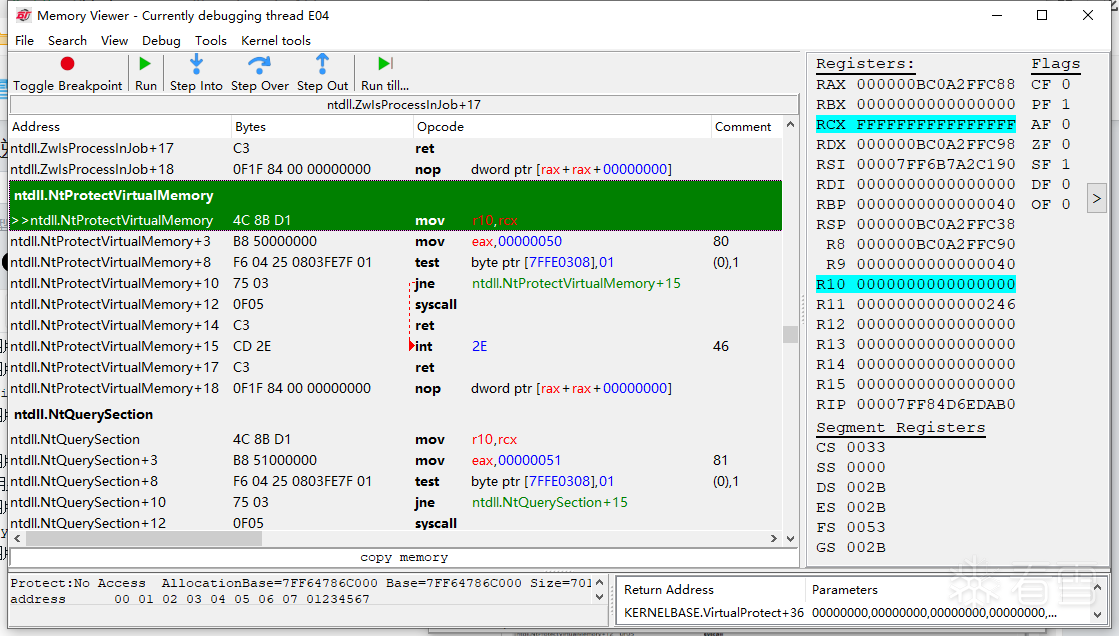Open the Search menu
This screenshot has height=636, width=1119.
point(67,41)
